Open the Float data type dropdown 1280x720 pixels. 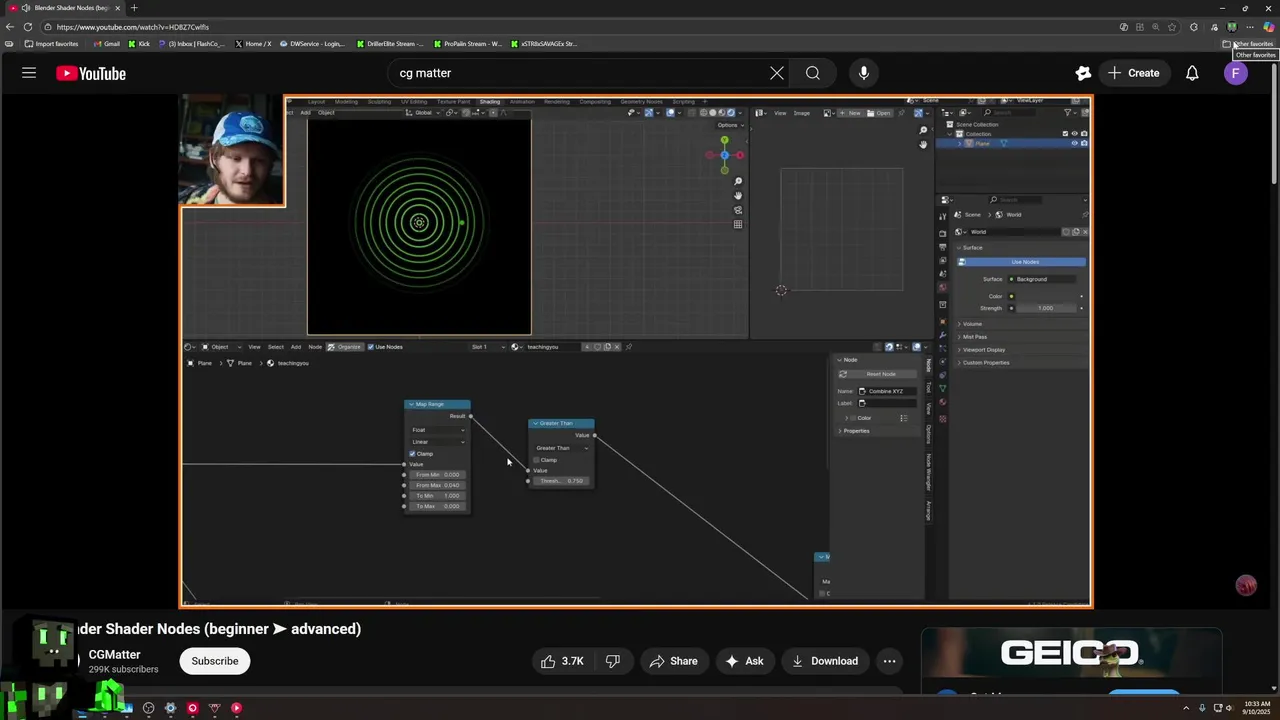tap(438, 430)
